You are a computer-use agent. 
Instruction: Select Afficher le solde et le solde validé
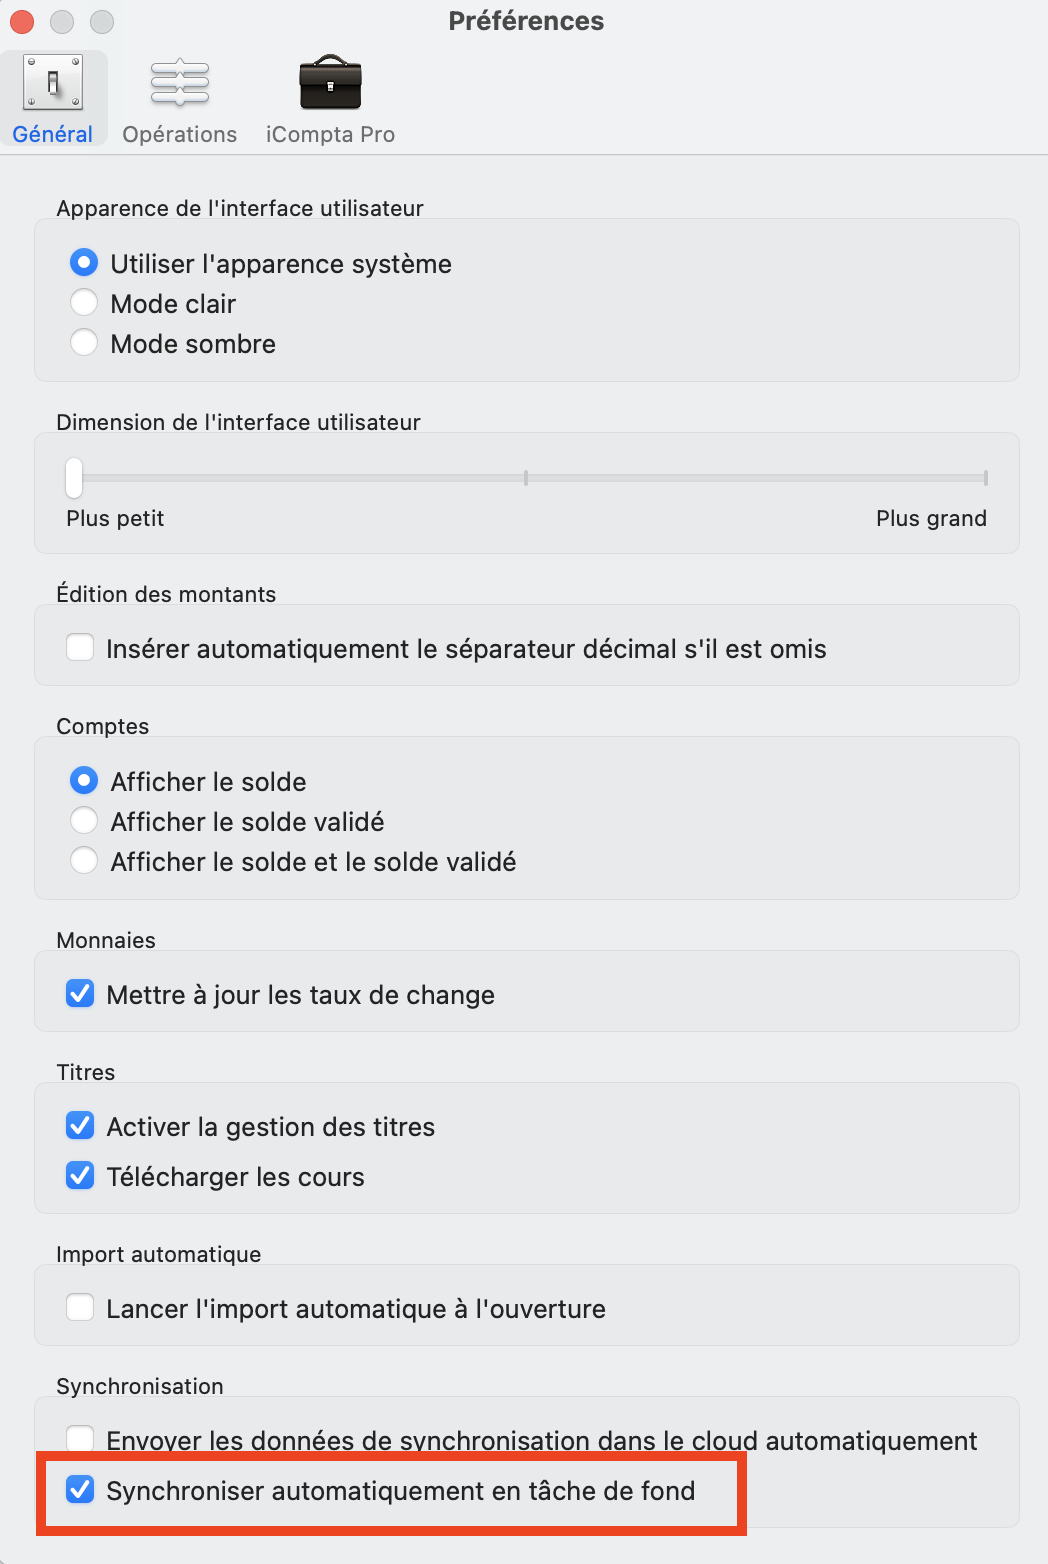point(84,861)
